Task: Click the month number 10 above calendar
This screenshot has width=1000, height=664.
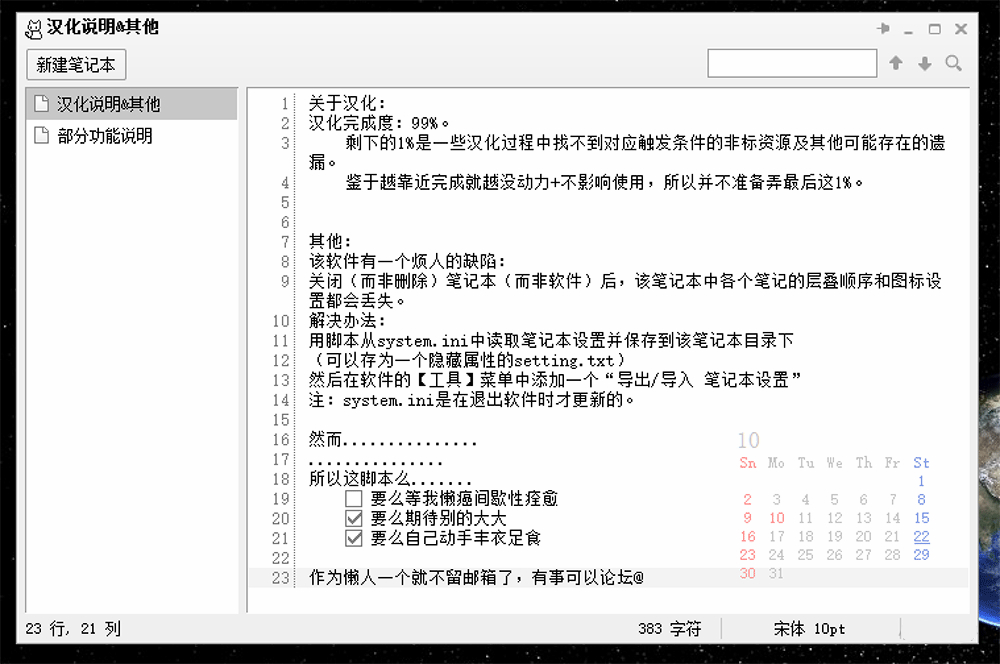Action: coord(749,441)
